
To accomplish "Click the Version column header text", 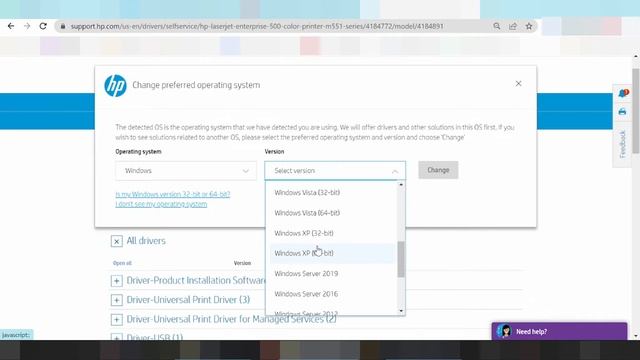I will [242, 263].
